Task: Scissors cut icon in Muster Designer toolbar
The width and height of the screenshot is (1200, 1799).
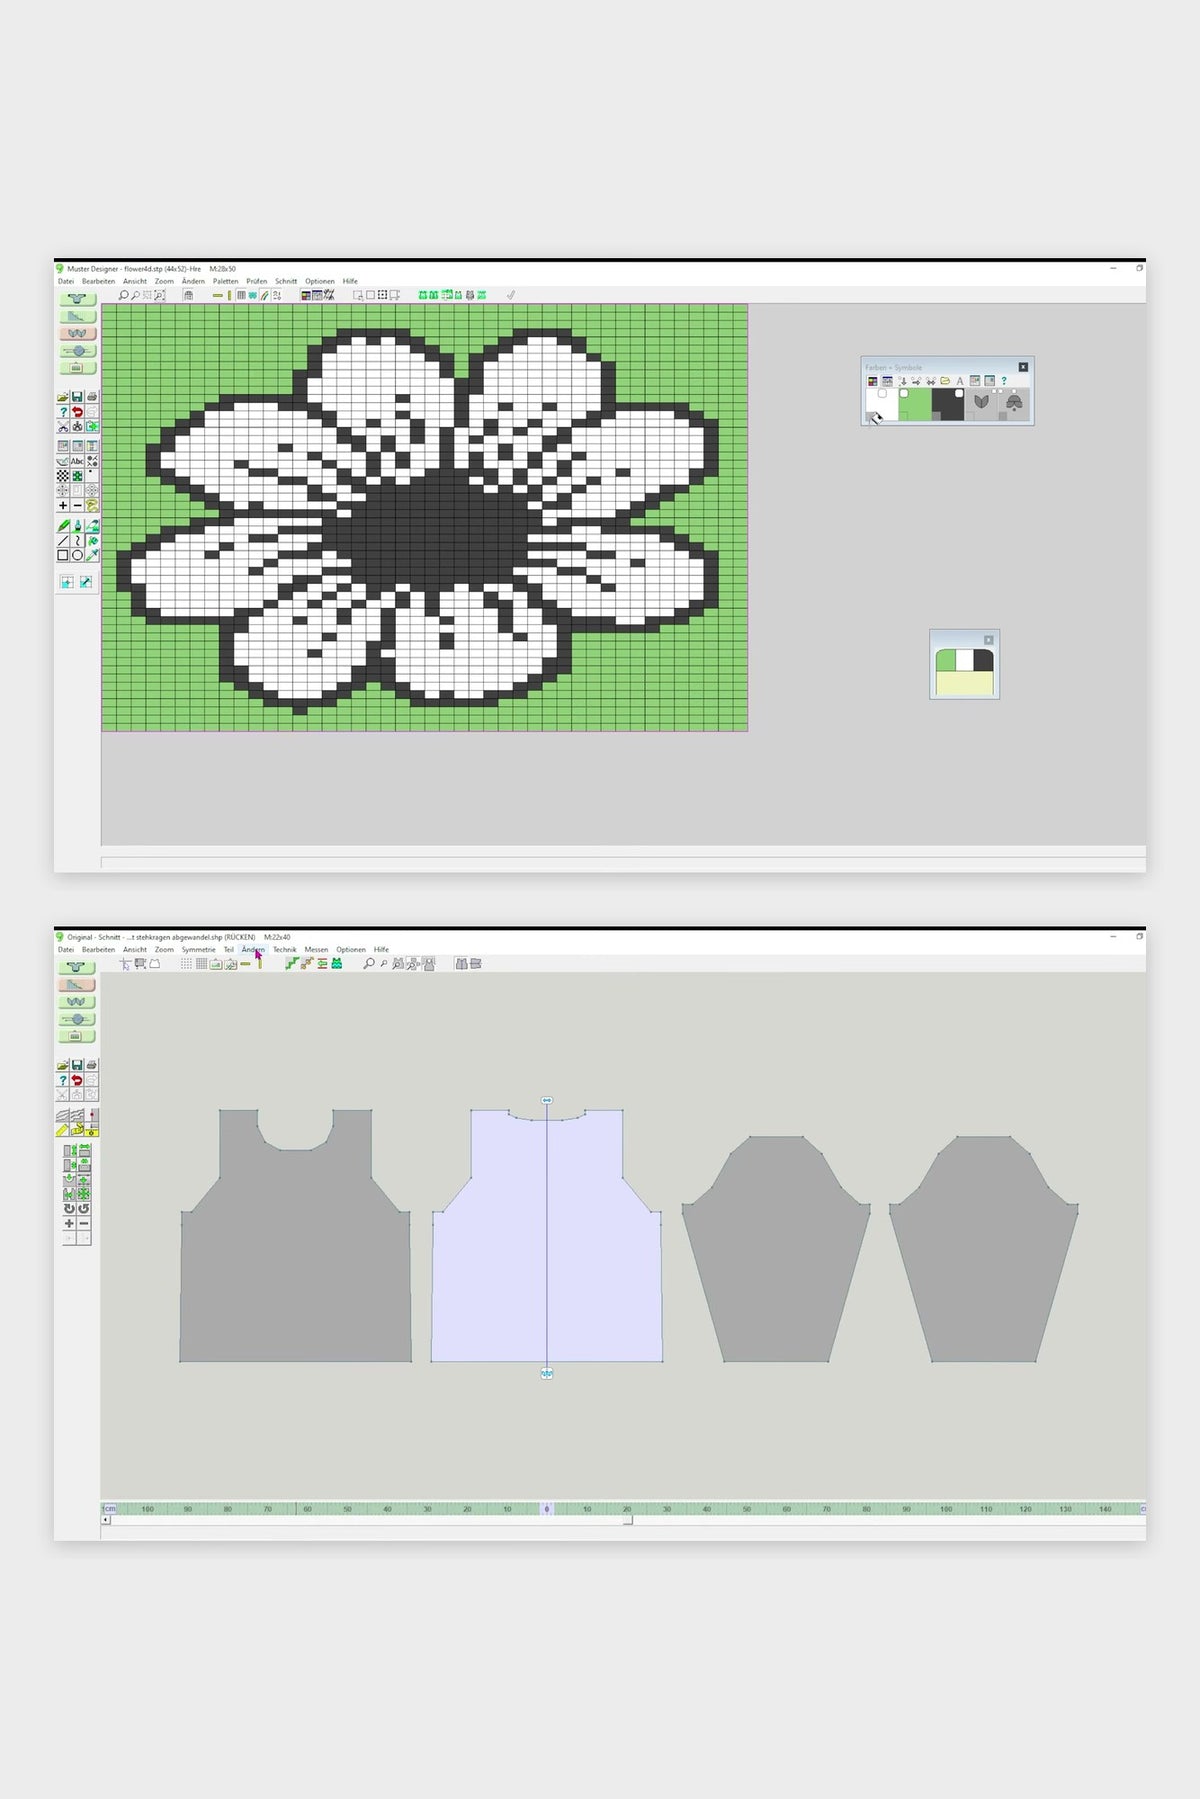Action: pyautogui.click(x=63, y=427)
